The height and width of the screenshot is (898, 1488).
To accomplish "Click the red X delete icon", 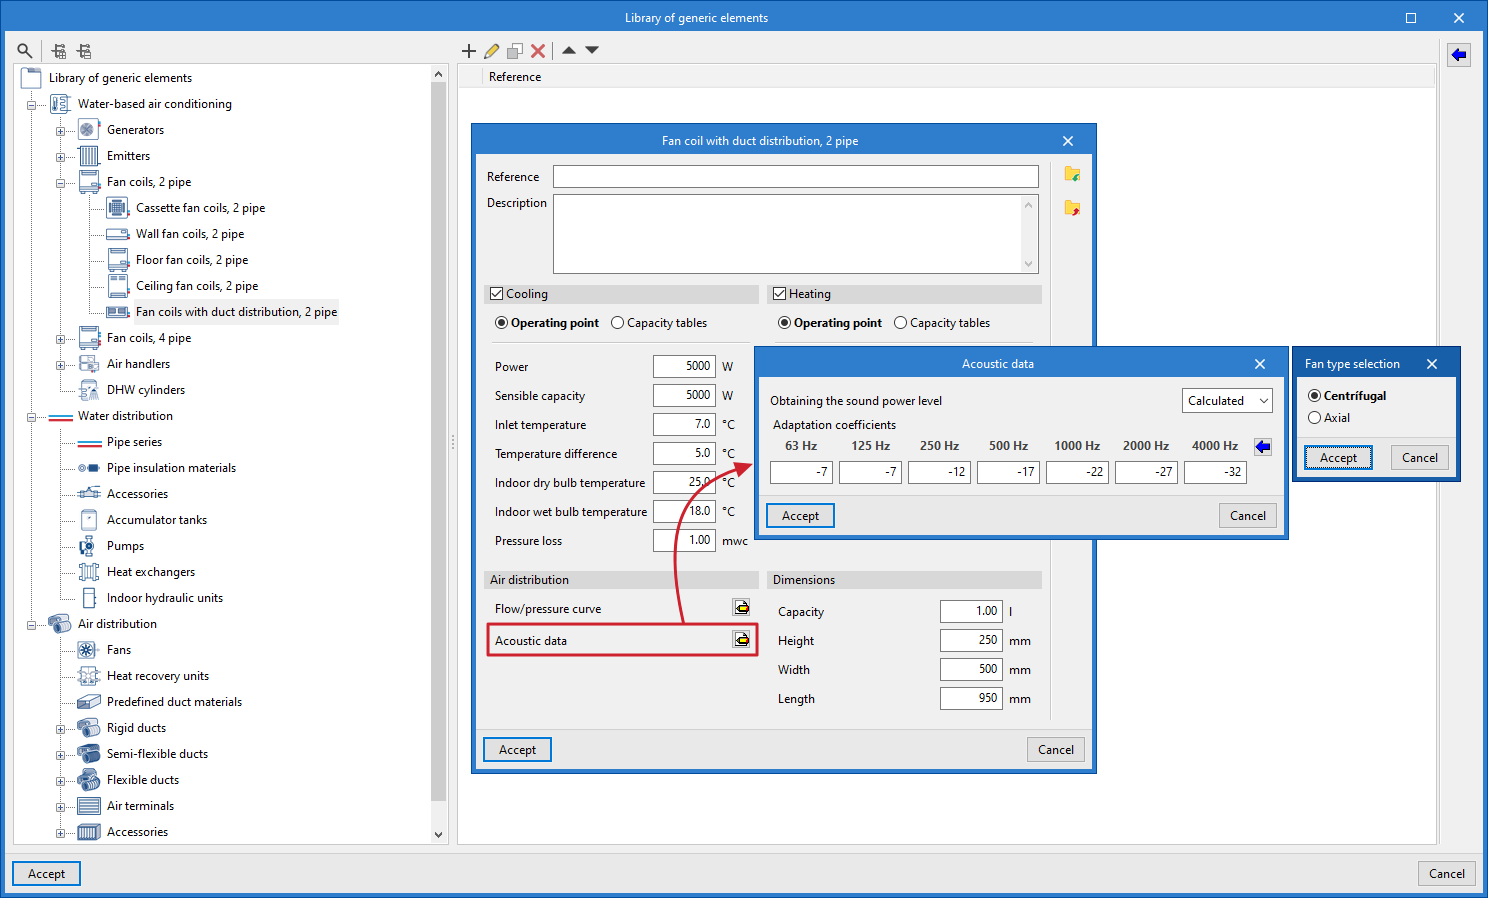I will point(538,50).
